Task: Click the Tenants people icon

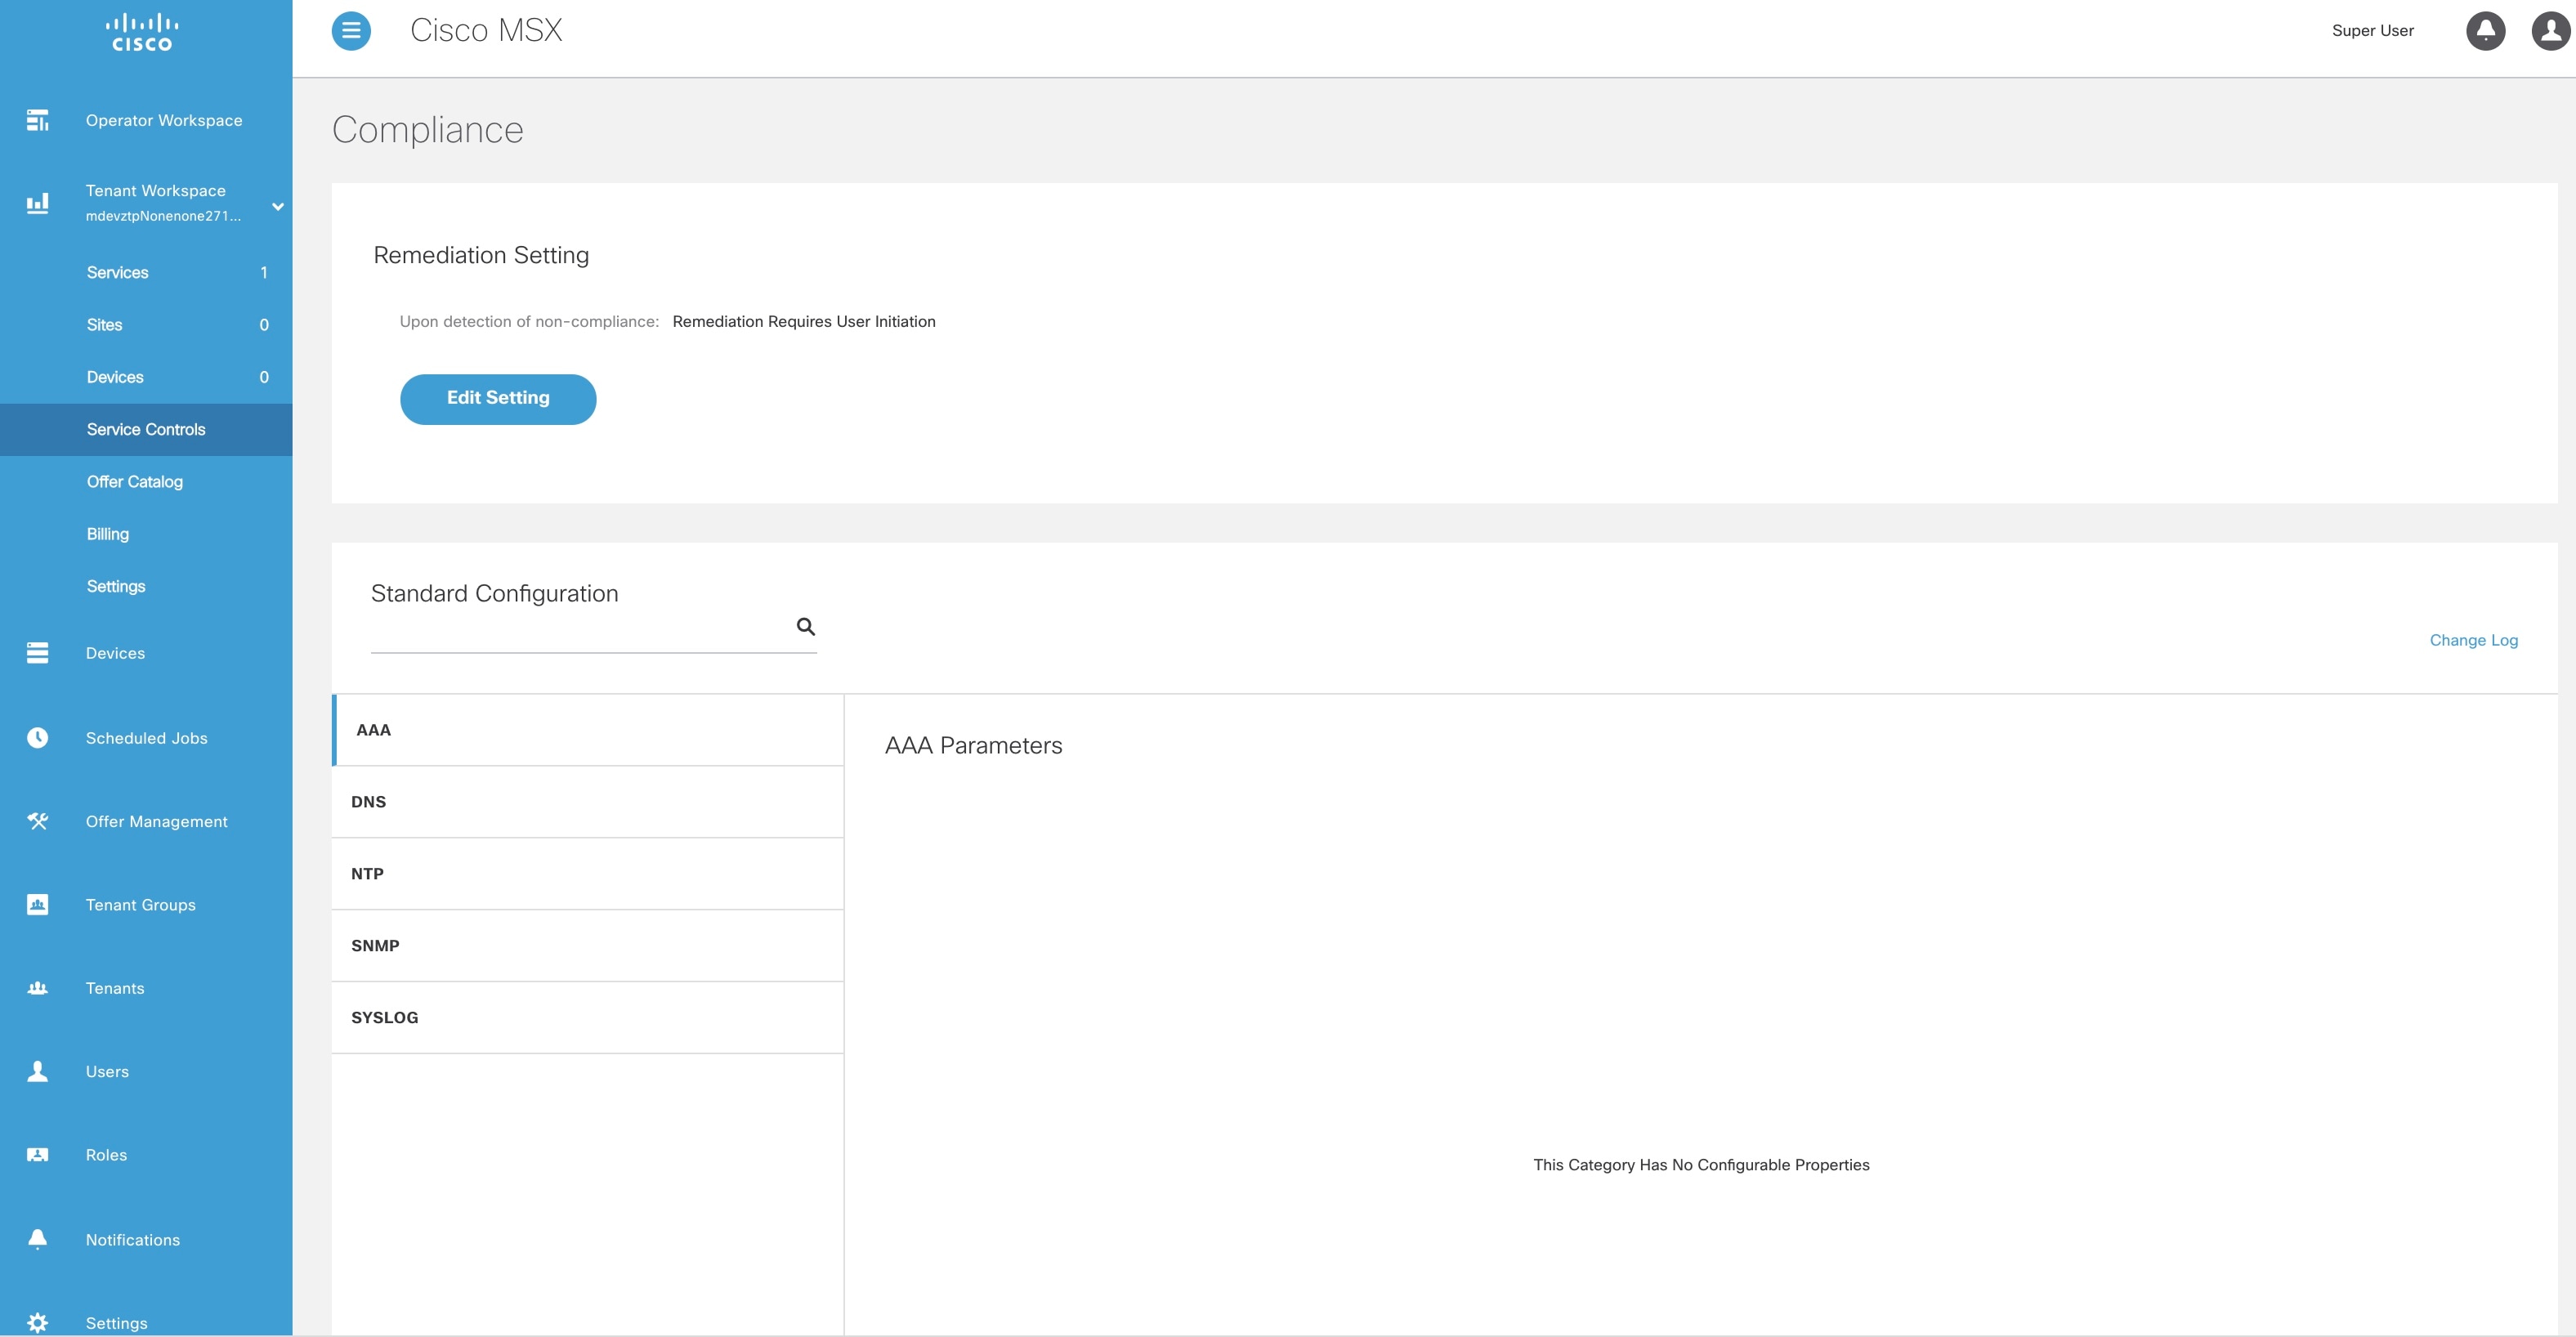Action: (38, 988)
